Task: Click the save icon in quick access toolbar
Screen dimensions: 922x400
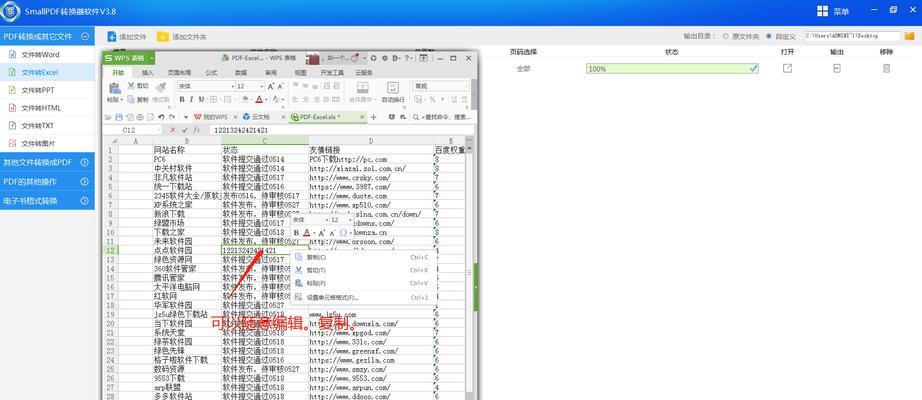Action: 119,117
